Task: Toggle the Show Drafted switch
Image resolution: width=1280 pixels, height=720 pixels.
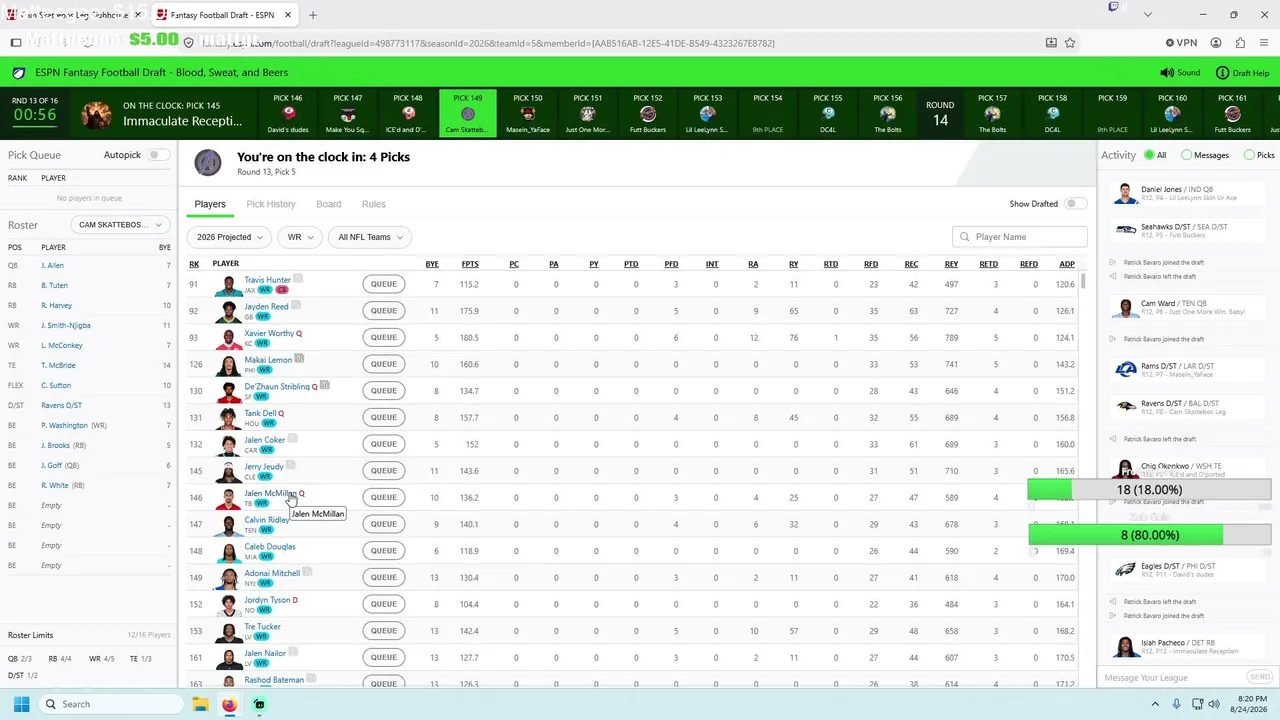Action: point(1075,204)
